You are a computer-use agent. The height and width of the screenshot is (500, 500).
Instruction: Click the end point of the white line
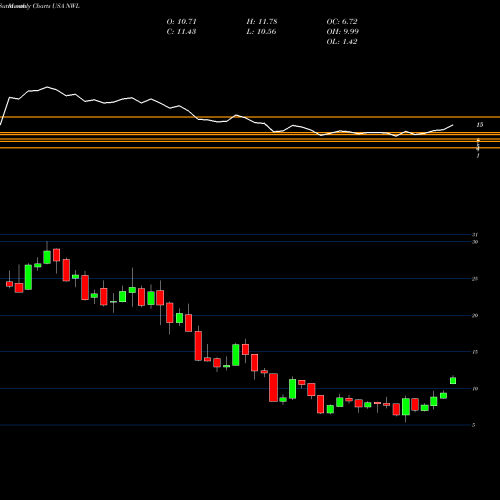[453, 125]
